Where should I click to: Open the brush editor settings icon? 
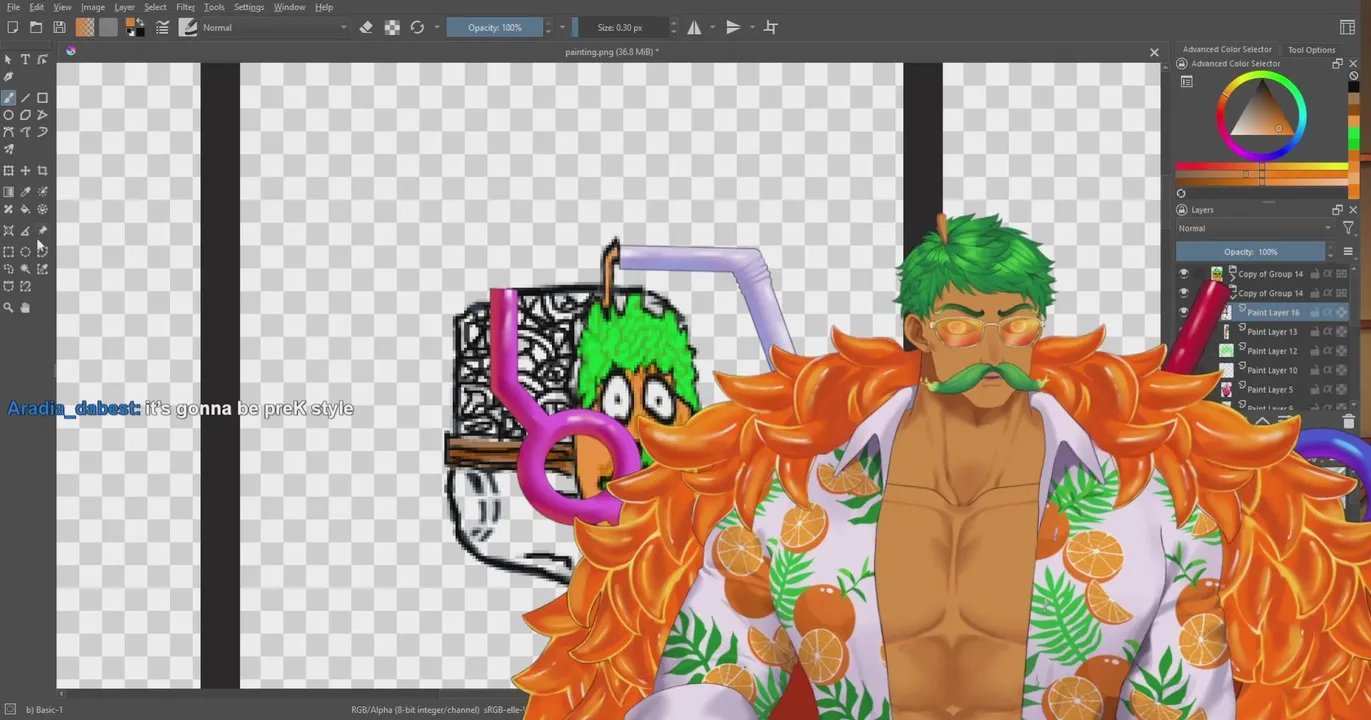point(162,28)
